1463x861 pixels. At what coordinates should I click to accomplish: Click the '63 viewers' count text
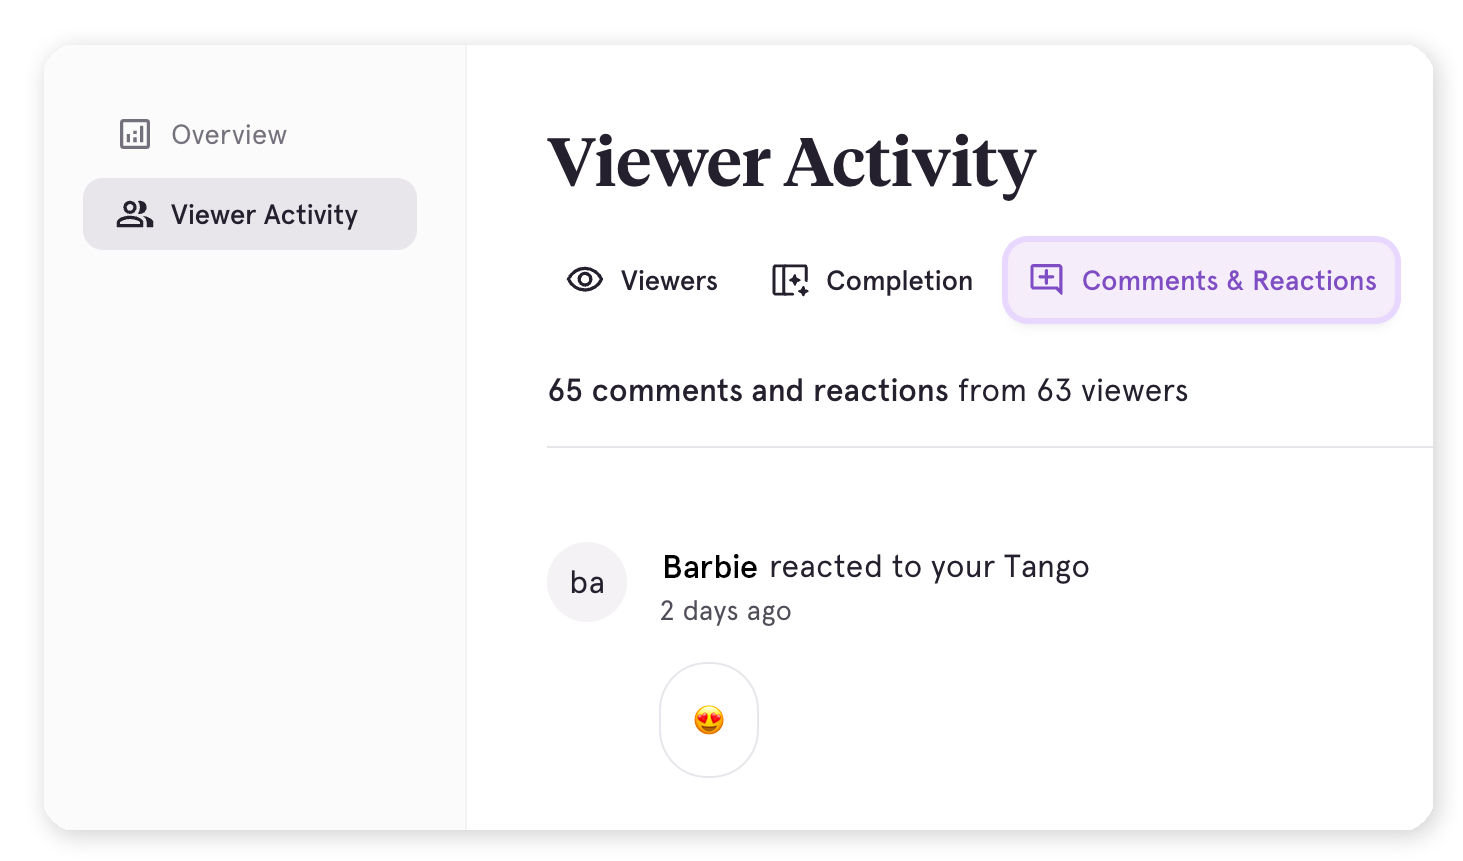[1112, 390]
